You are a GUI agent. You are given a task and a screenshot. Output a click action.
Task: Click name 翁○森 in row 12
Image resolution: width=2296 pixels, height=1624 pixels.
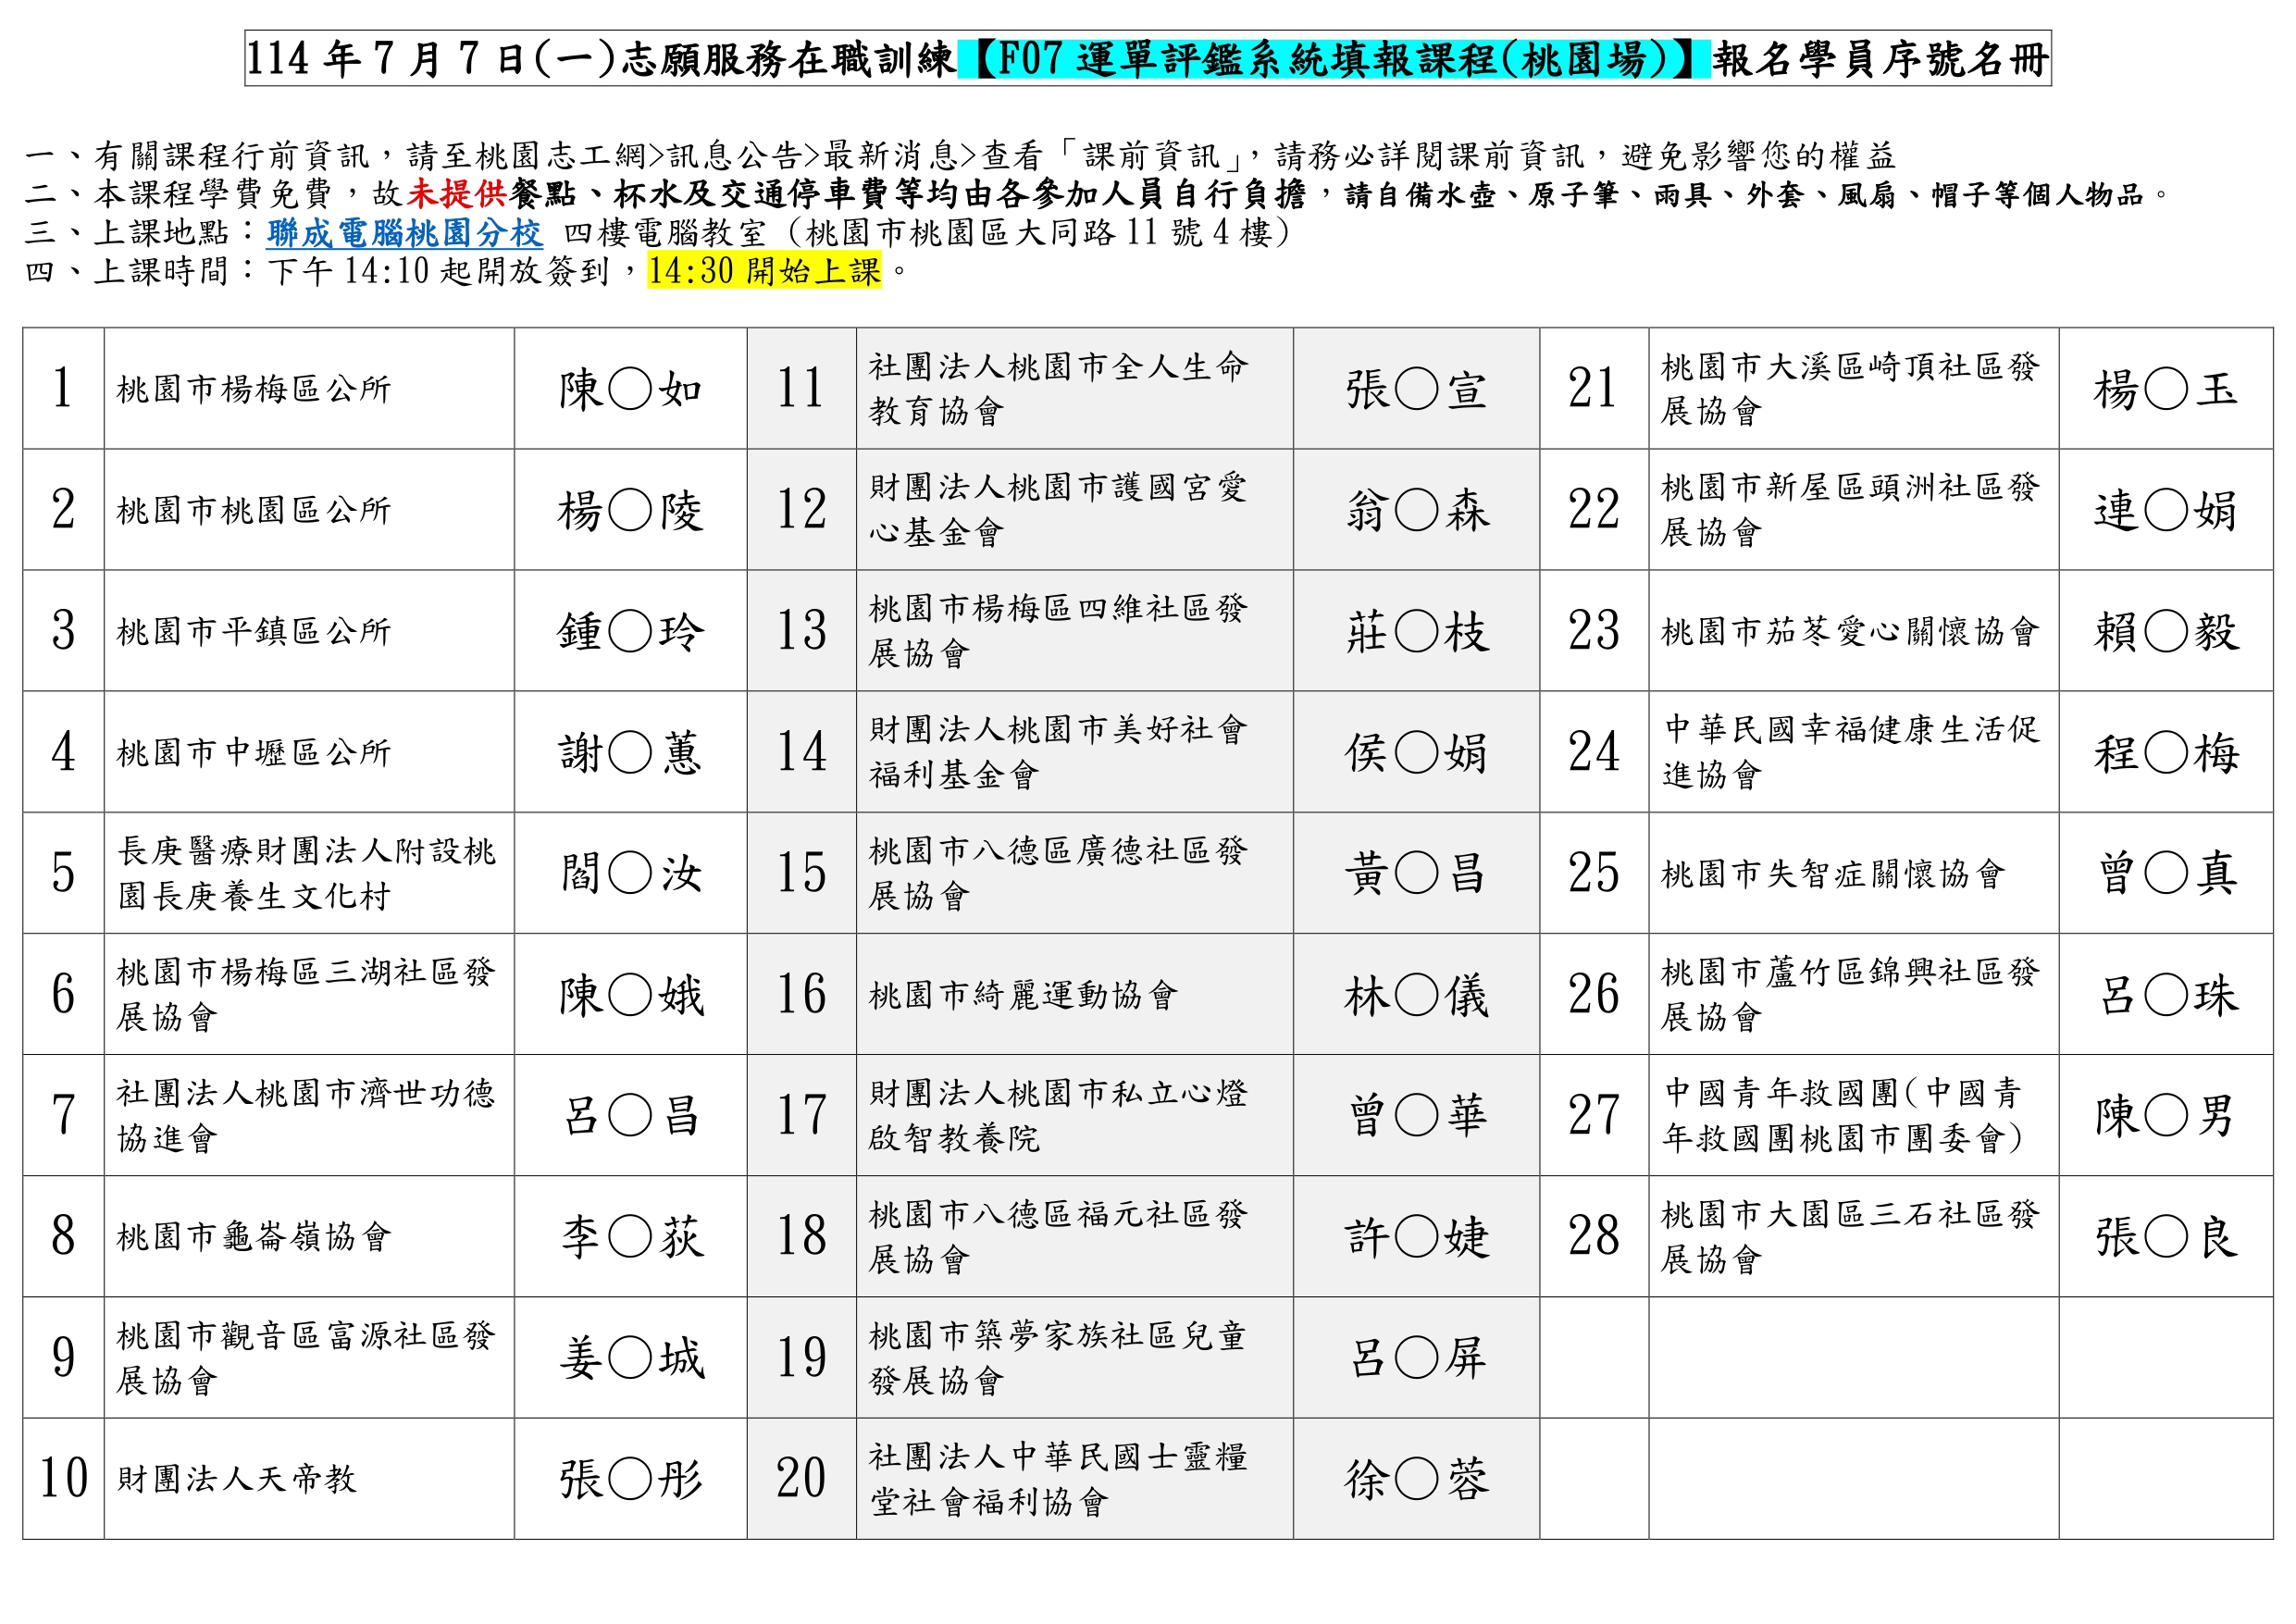[x=1417, y=511]
